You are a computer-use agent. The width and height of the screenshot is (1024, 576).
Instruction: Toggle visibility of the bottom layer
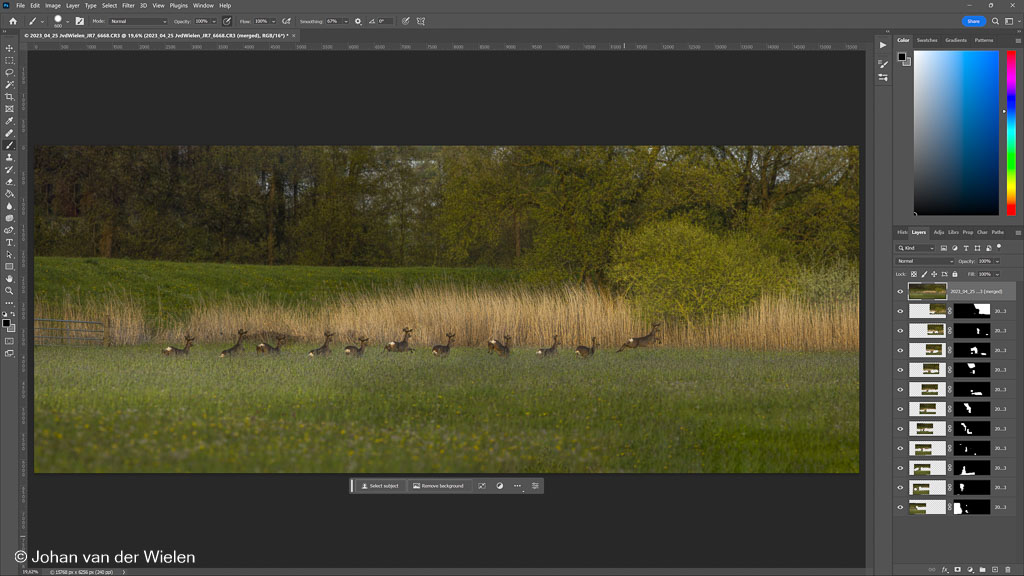900,507
